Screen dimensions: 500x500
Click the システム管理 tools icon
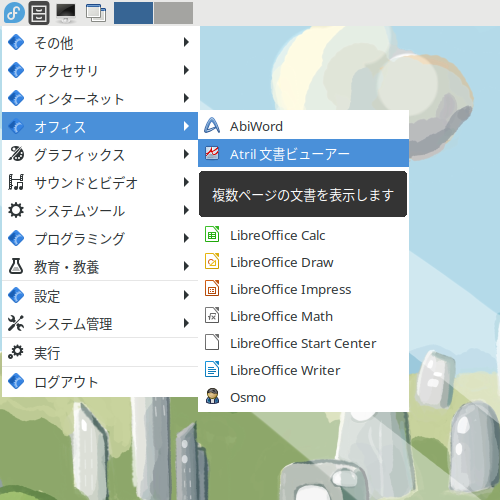tap(16, 323)
